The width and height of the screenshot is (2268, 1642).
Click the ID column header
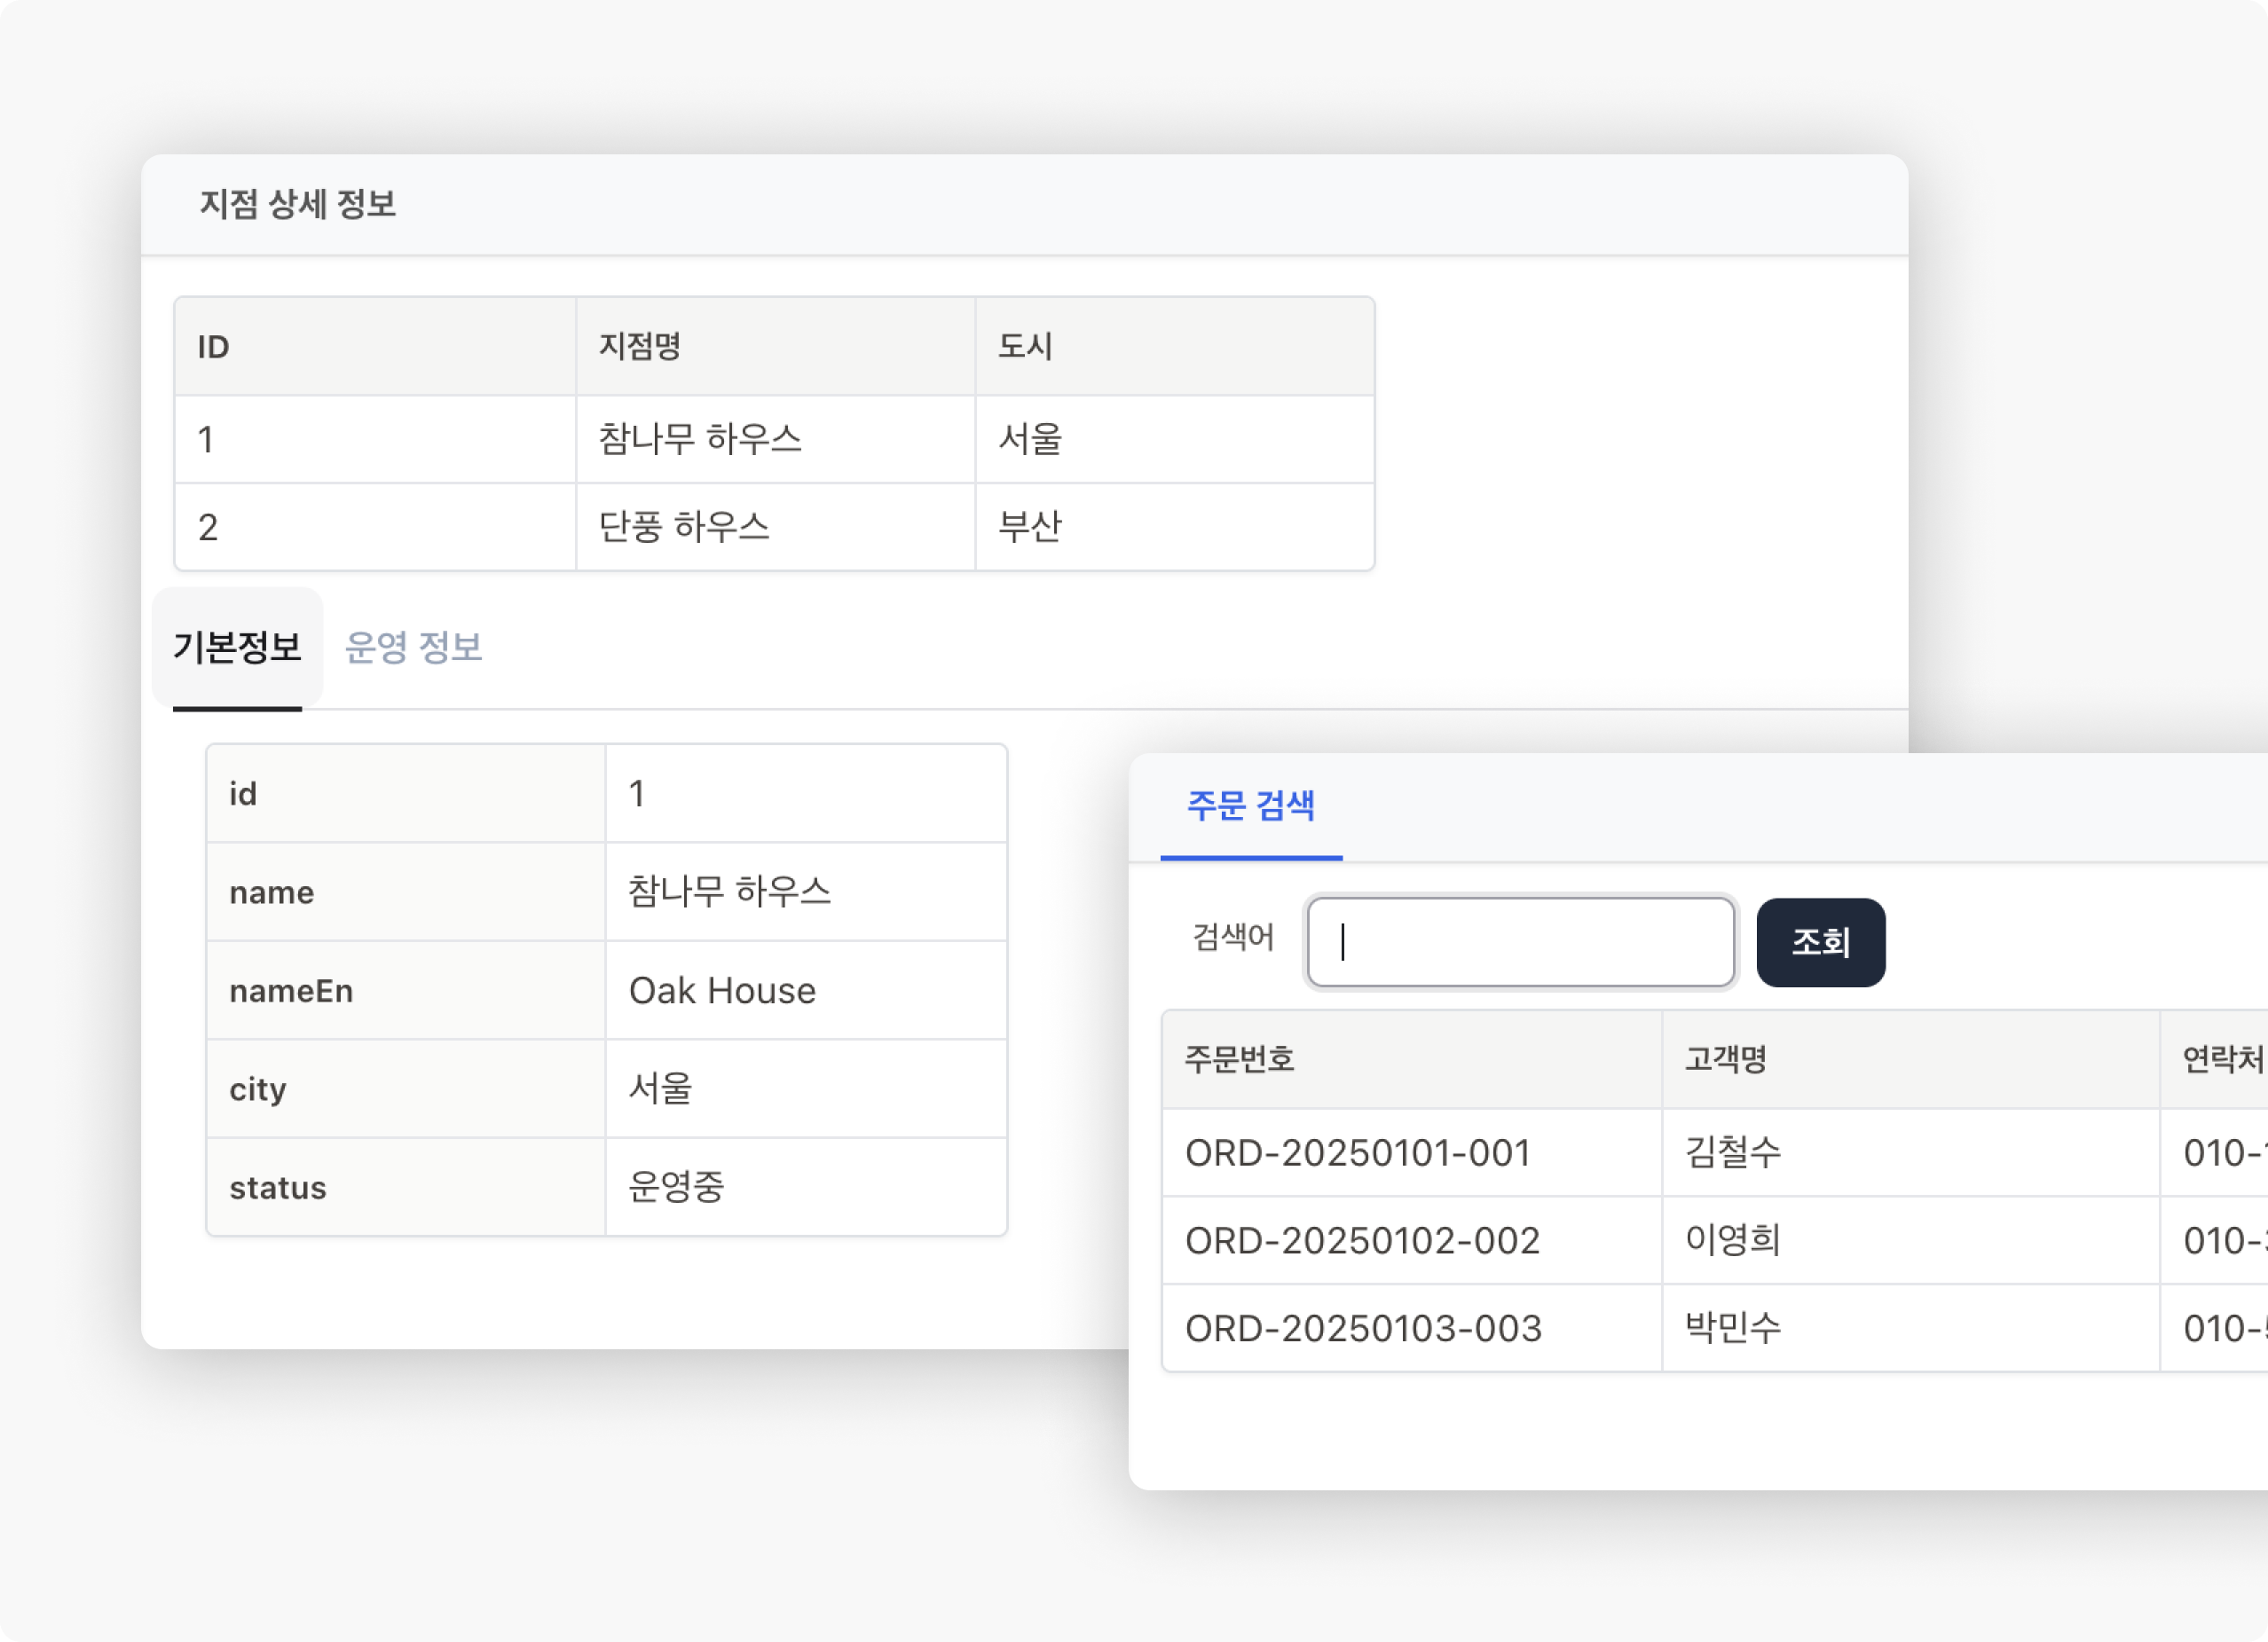click(x=214, y=347)
